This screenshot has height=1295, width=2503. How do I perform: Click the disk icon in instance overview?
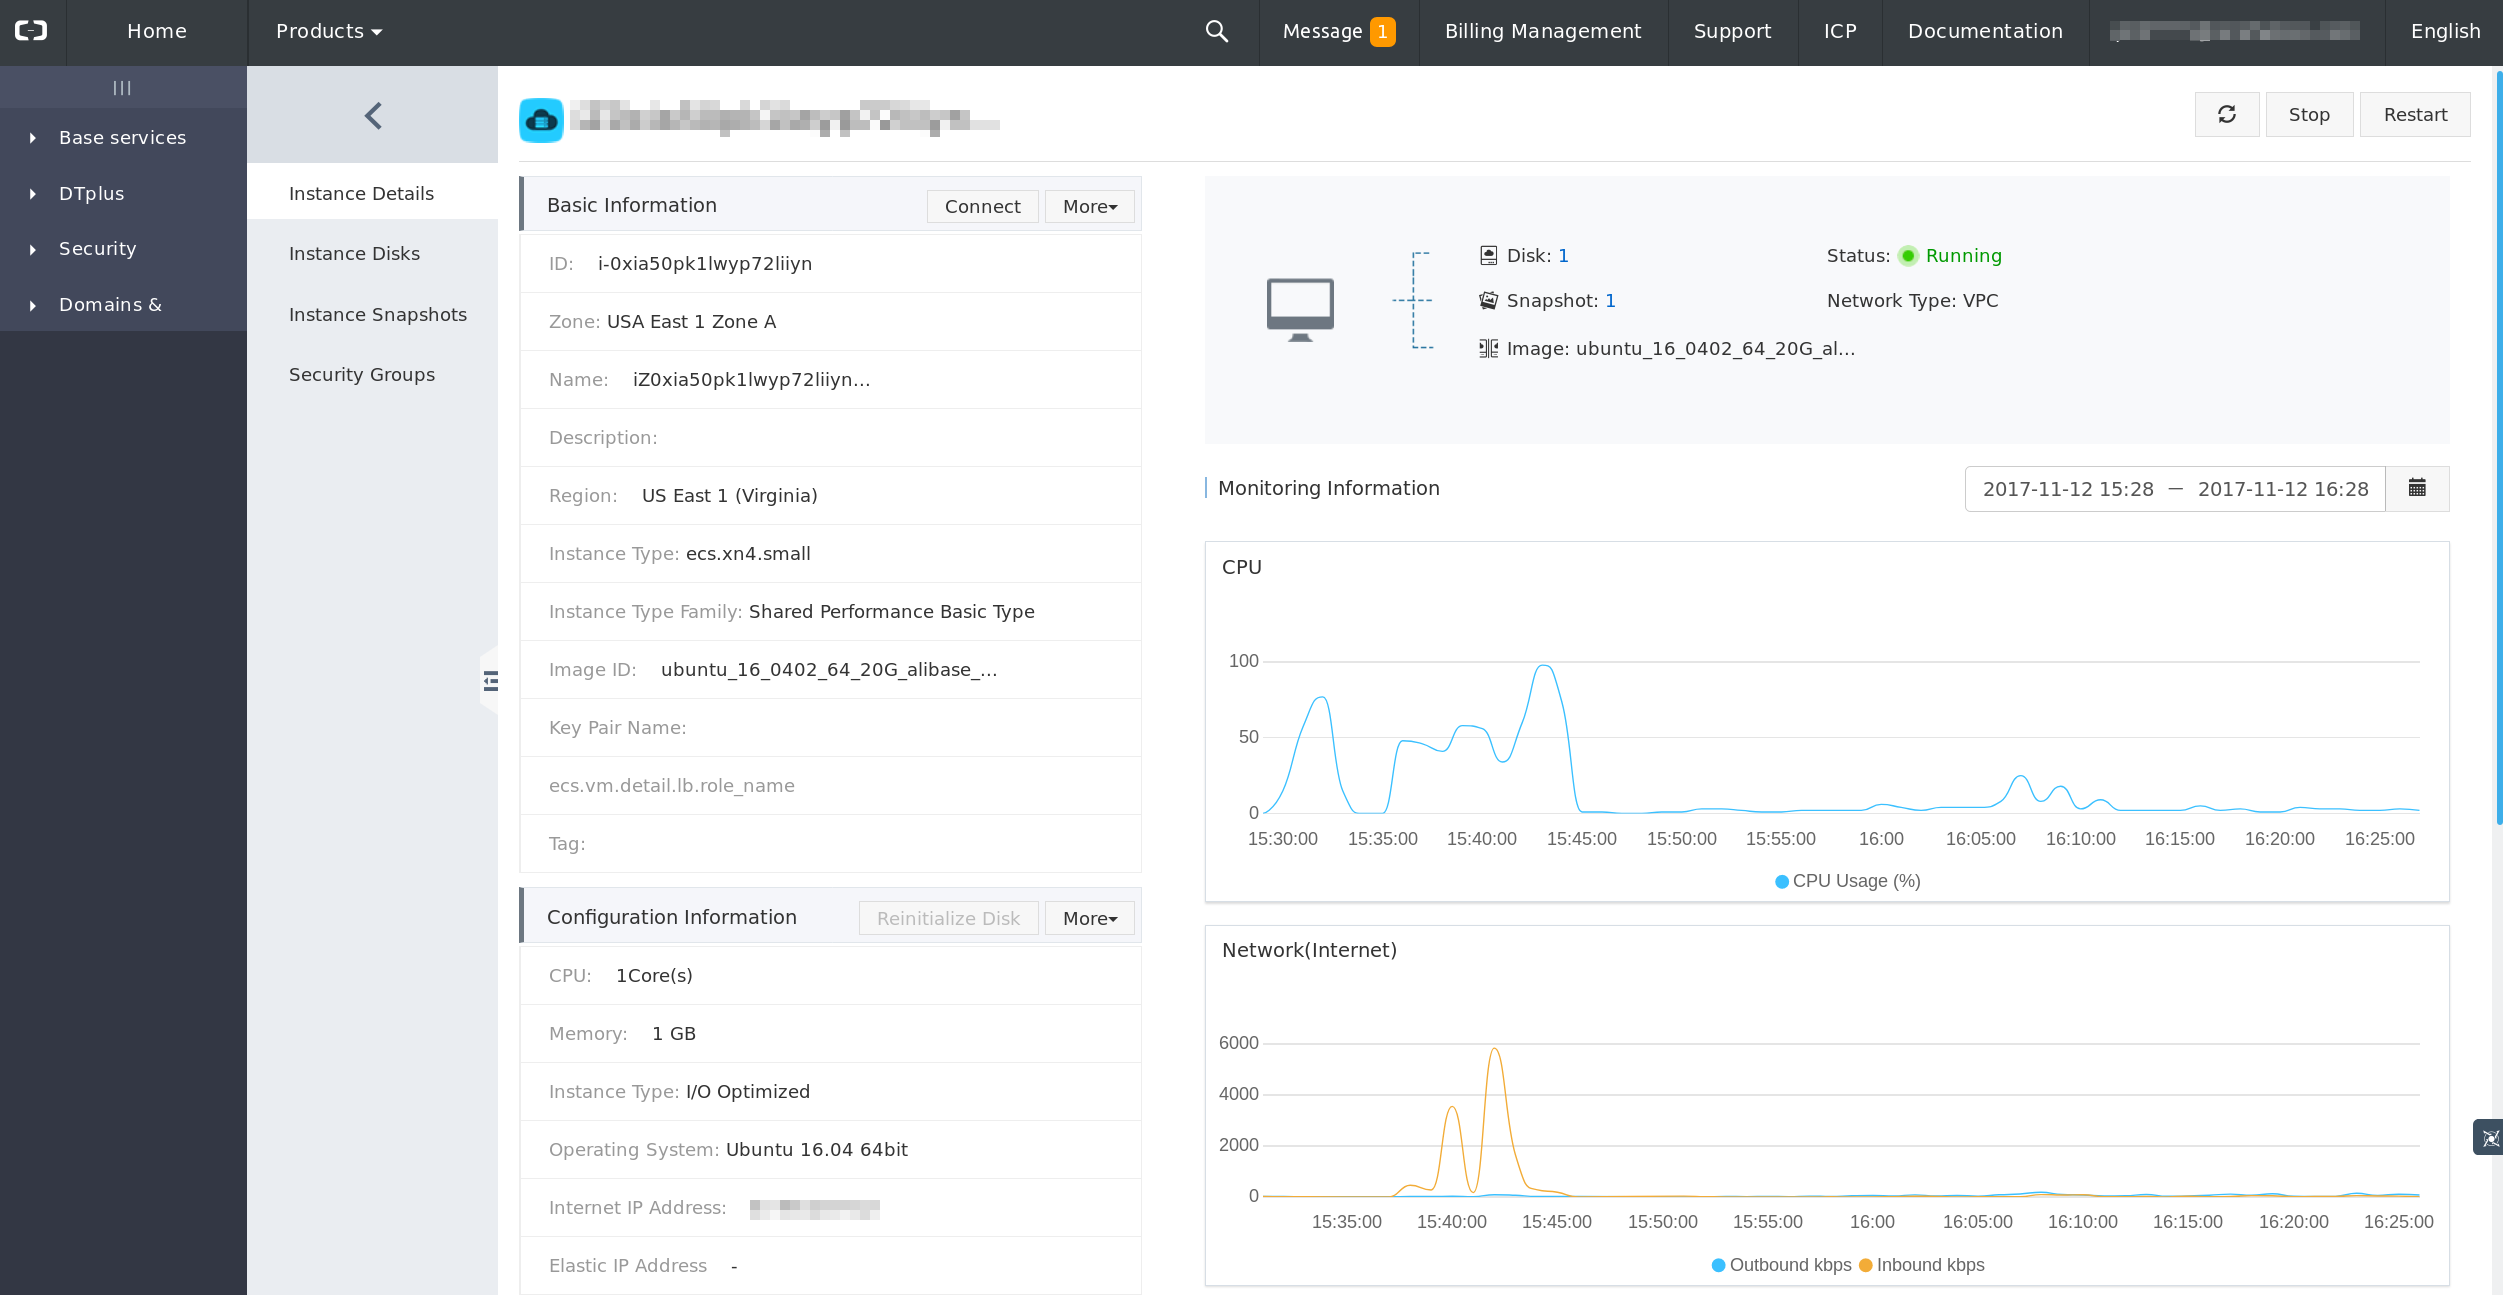(x=1487, y=255)
